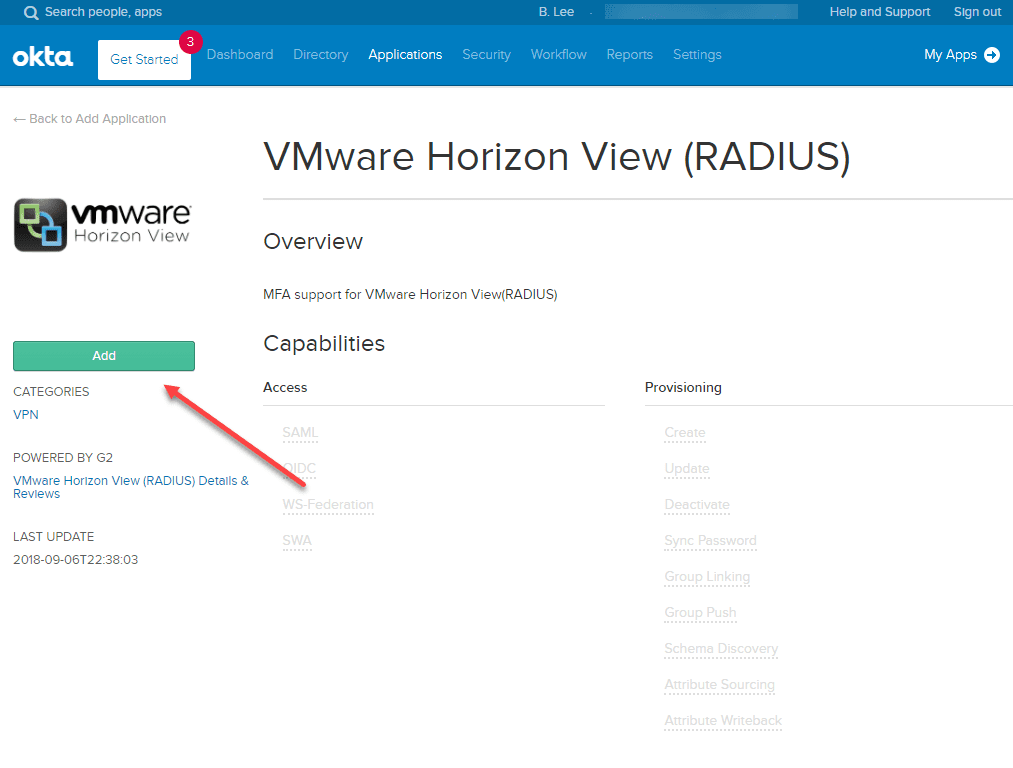Open VMware Horizon View Details & Reviews link
This screenshot has height=768, width=1013.
click(x=131, y=487)
